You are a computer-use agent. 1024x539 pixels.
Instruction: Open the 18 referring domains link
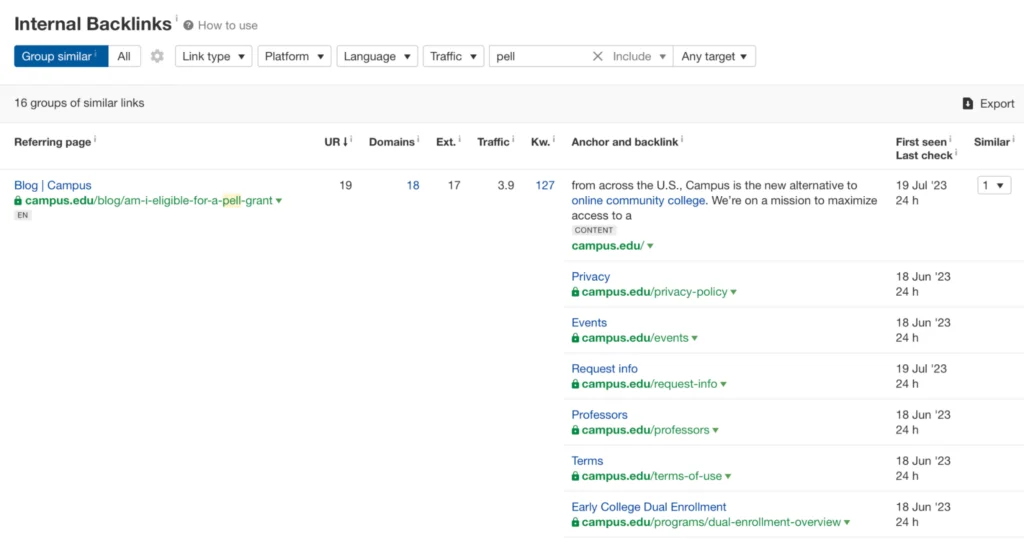(413, 186)
